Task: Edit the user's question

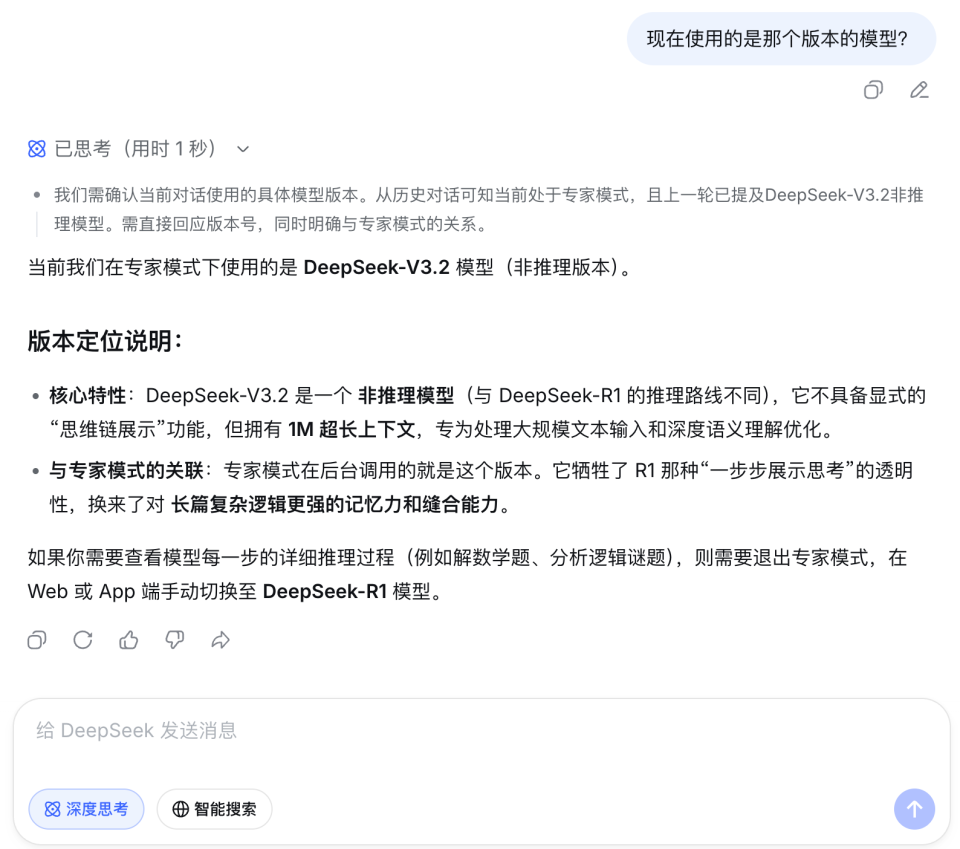Action: tap(919, 90)
